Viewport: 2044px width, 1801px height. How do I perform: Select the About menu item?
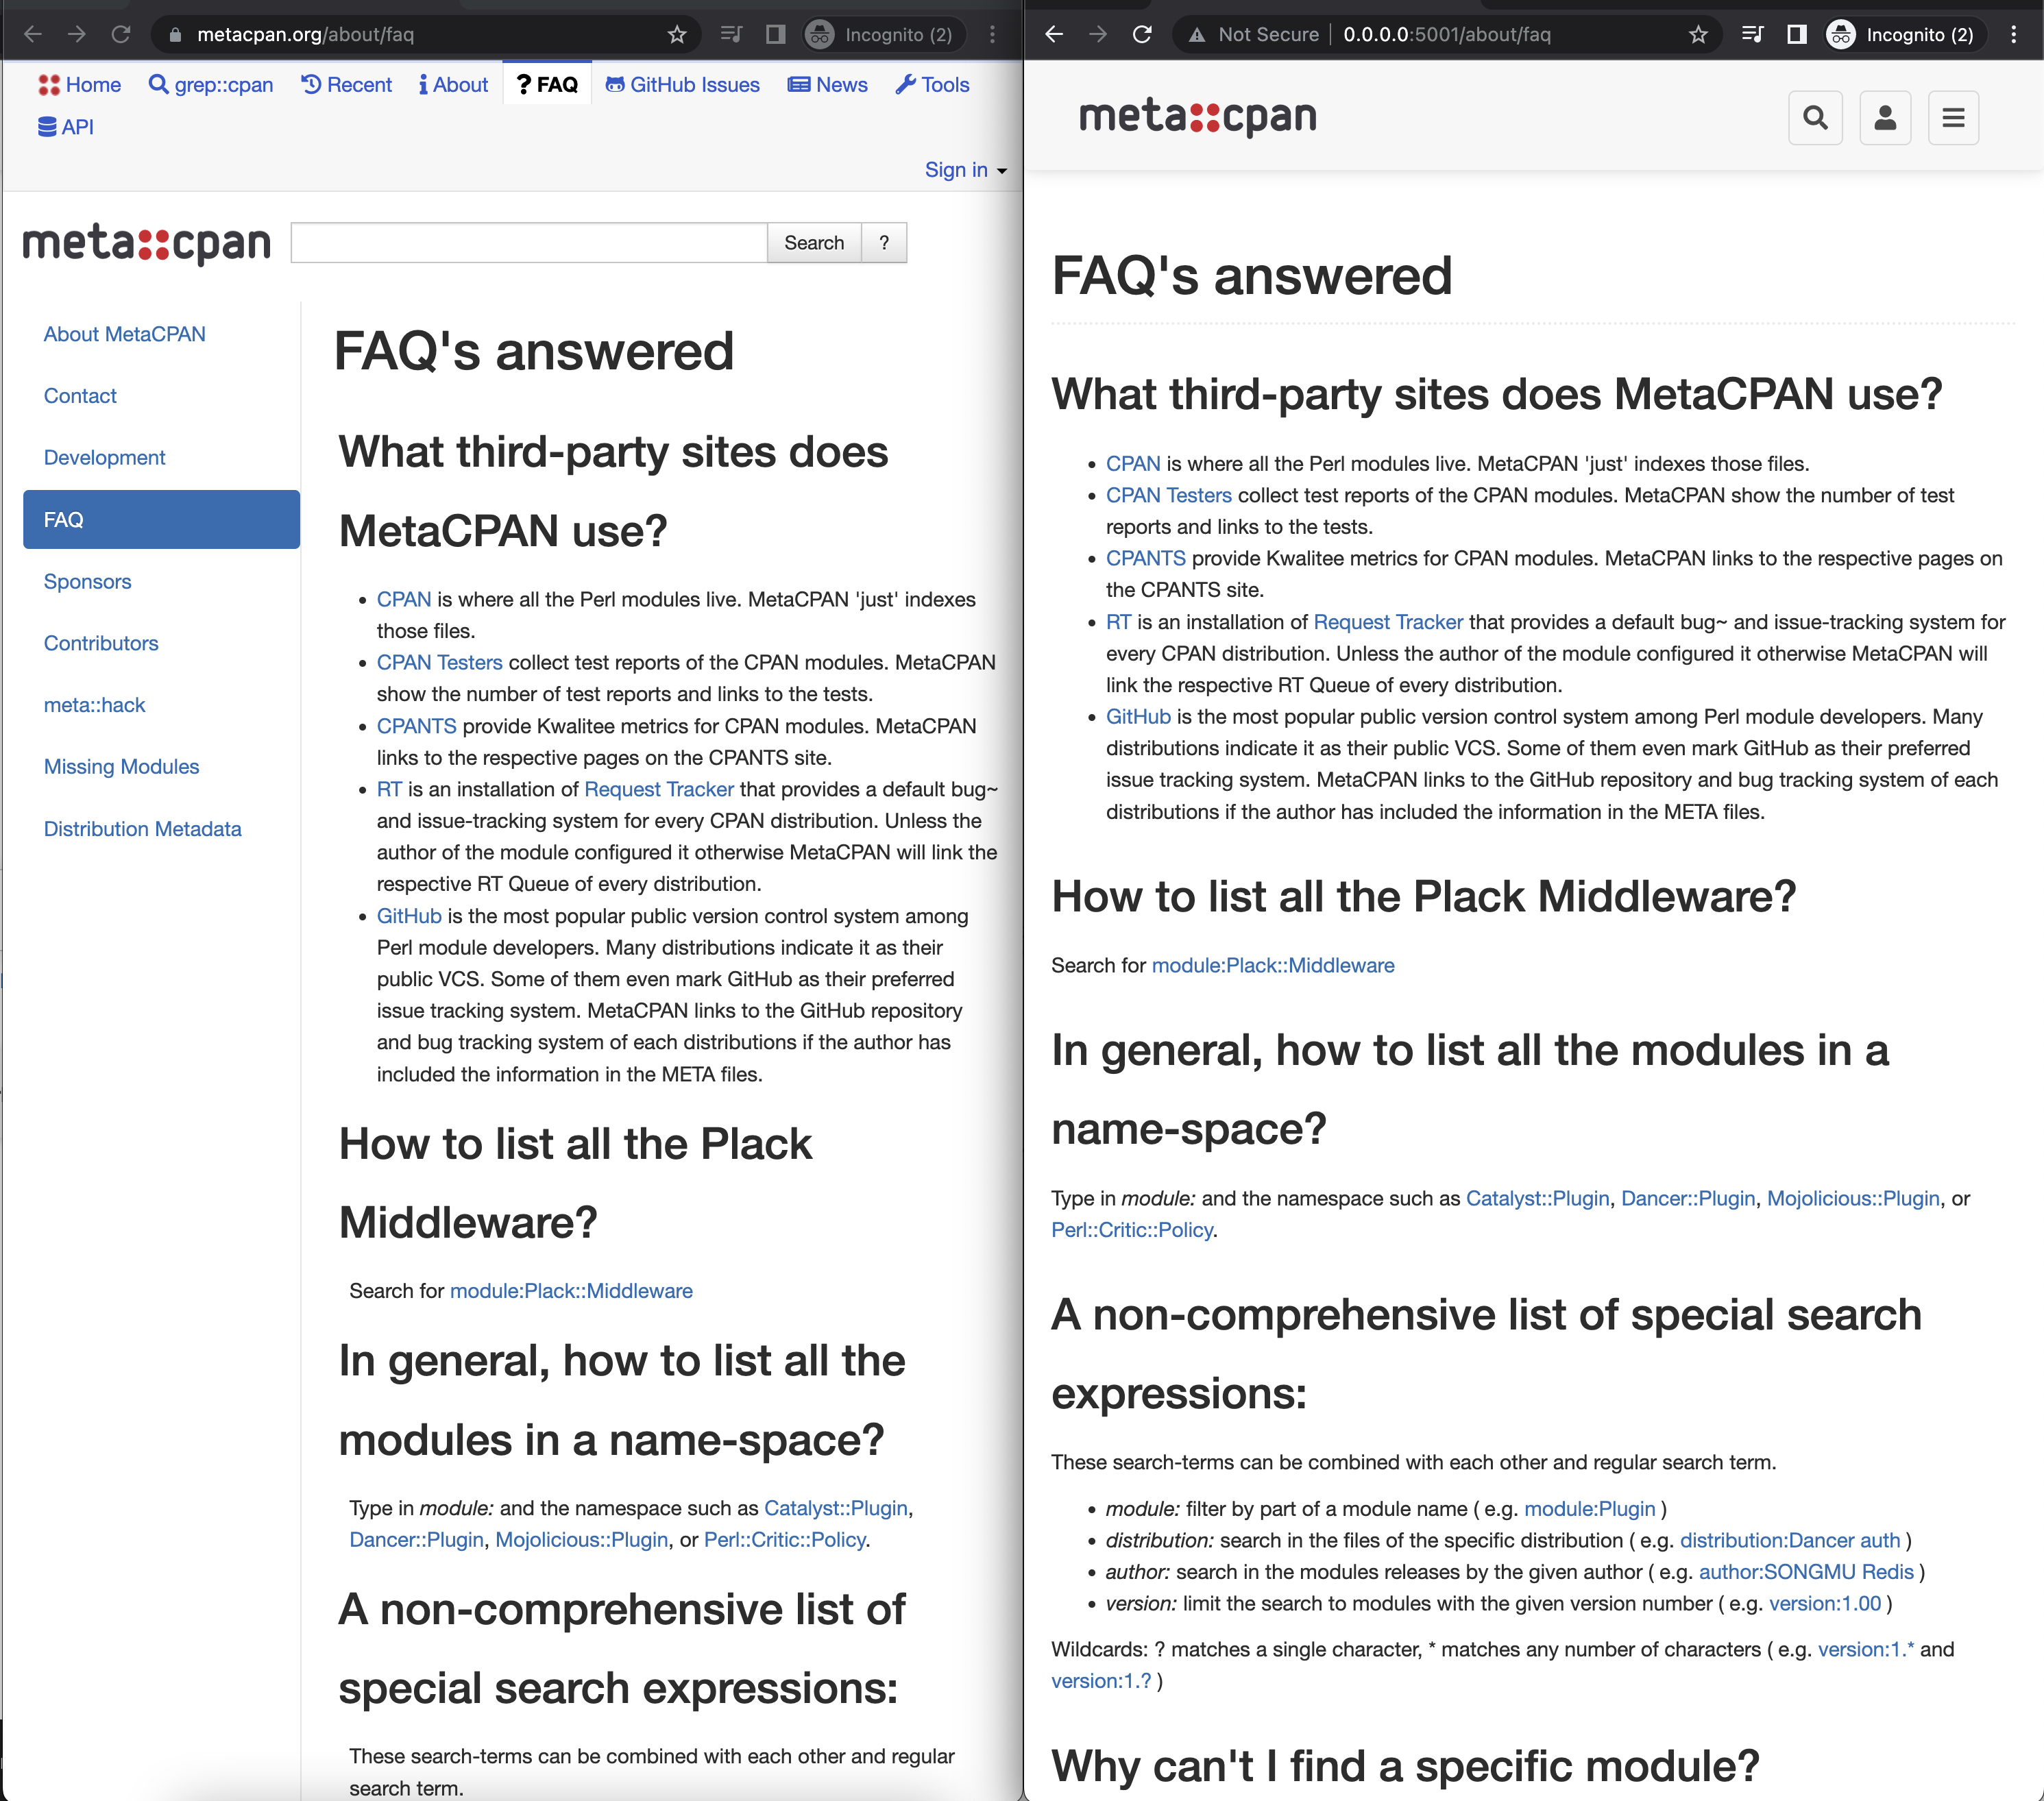pos(452,85)
